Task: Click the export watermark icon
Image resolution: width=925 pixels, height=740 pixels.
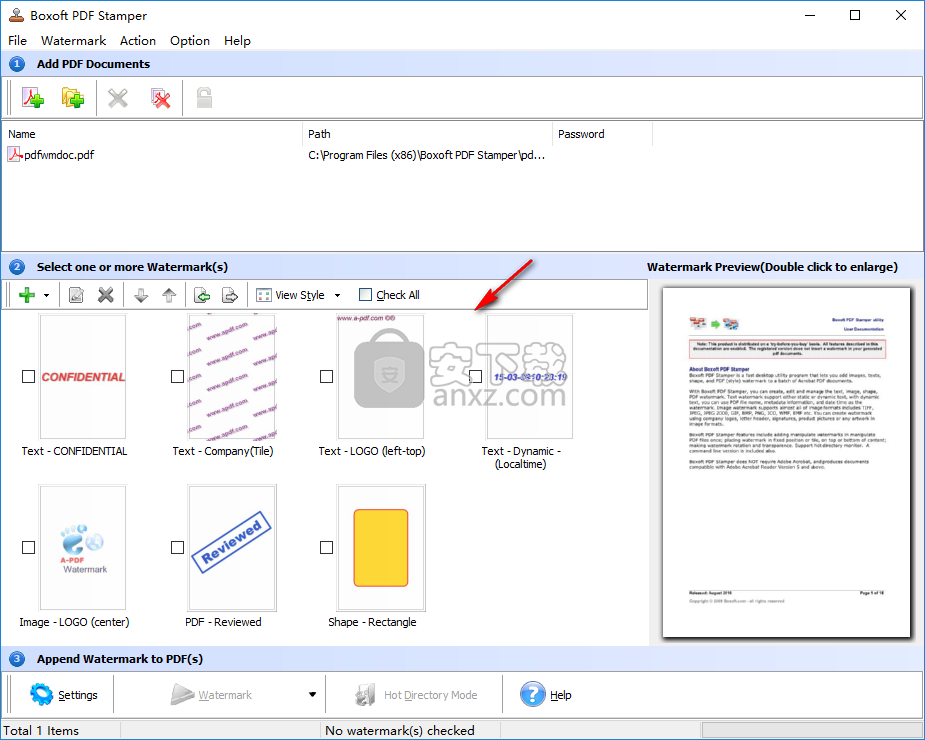Action: click(x=230, y=295)
